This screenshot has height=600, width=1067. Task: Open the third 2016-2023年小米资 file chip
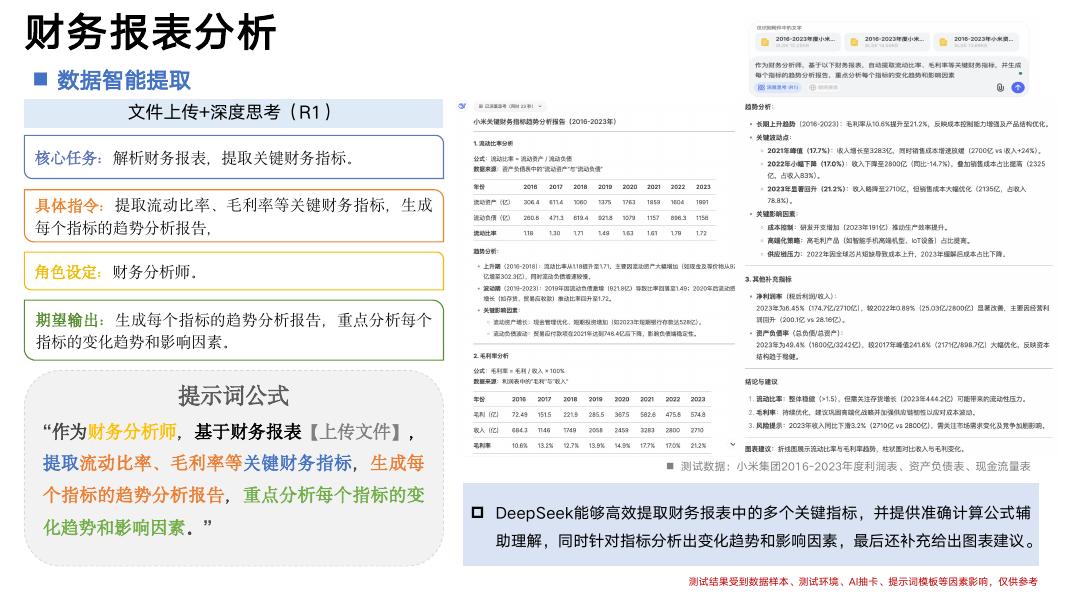(x=978, y=41)
